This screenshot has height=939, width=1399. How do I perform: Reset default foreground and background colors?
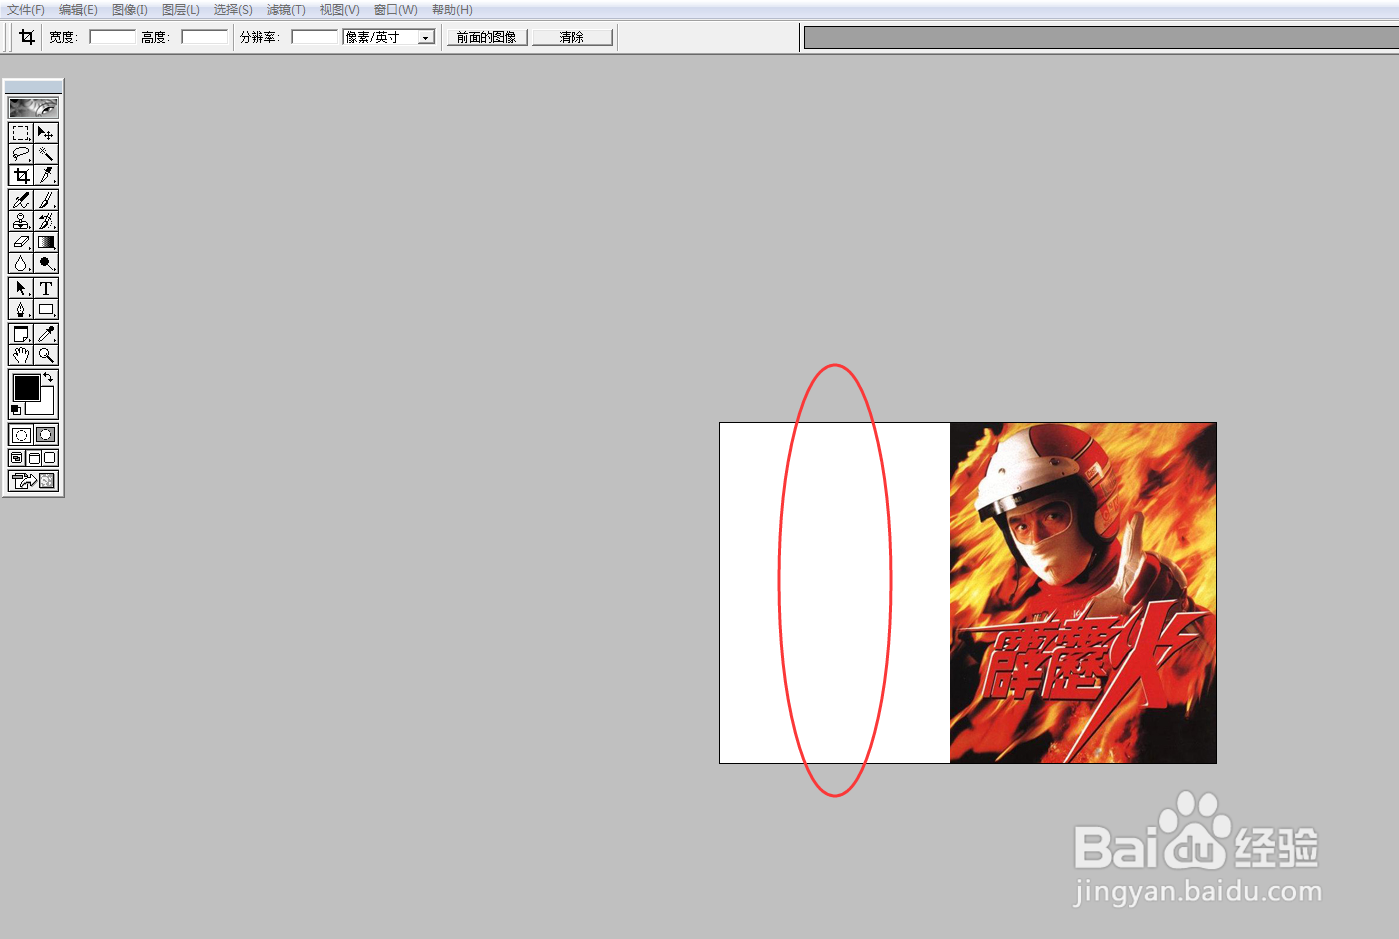click(x=15, y=410)
